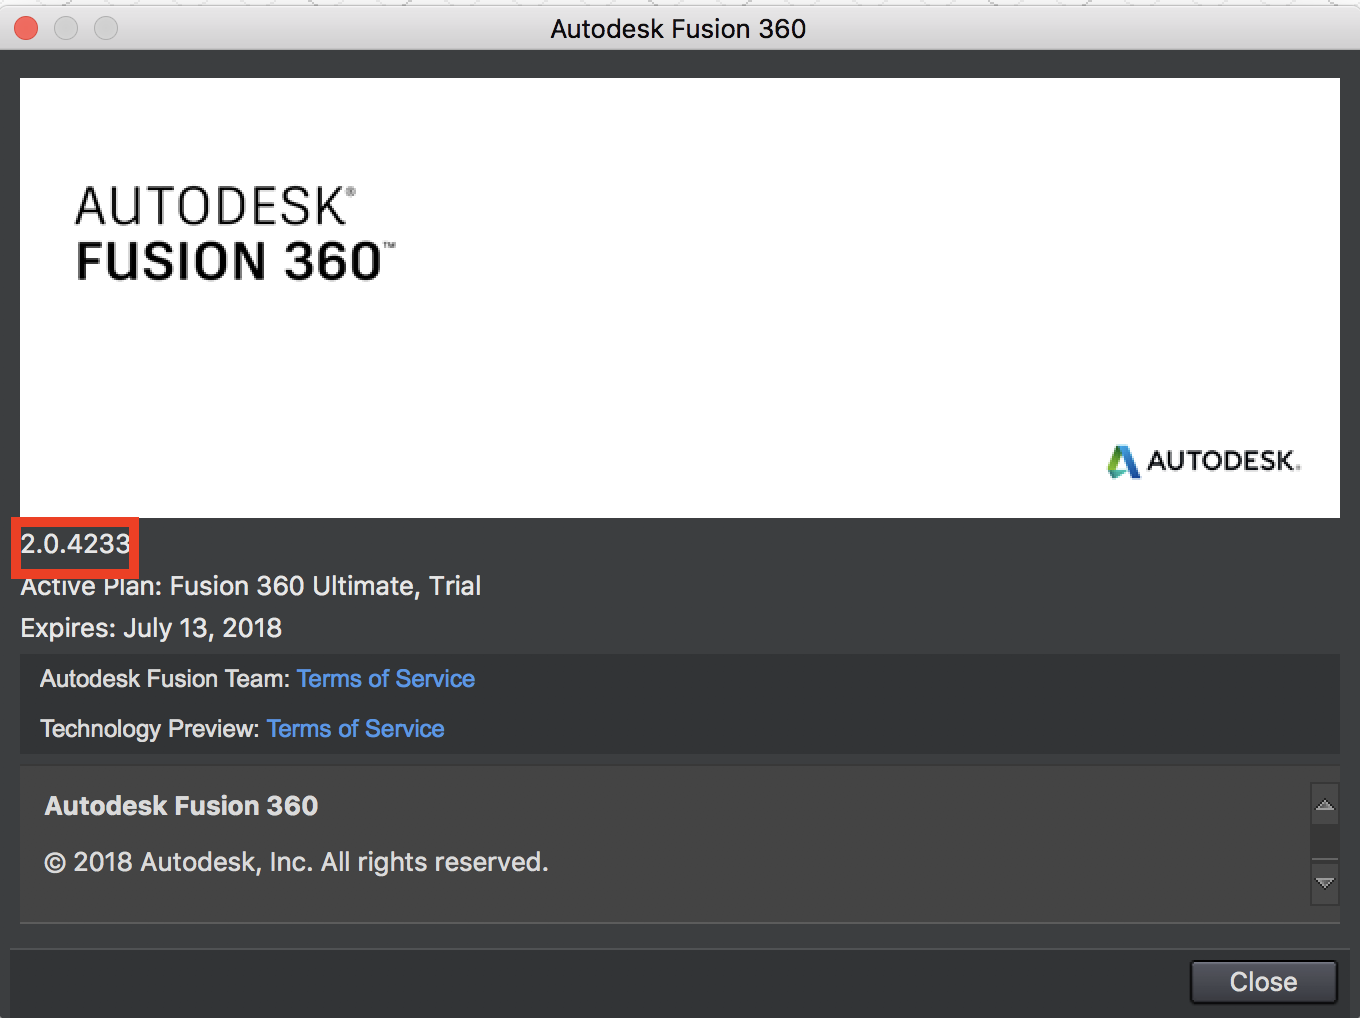Click the bold Autodesk Fusion 360 heading
This screenshot has width=1360, height=1018.
[181, 806]
